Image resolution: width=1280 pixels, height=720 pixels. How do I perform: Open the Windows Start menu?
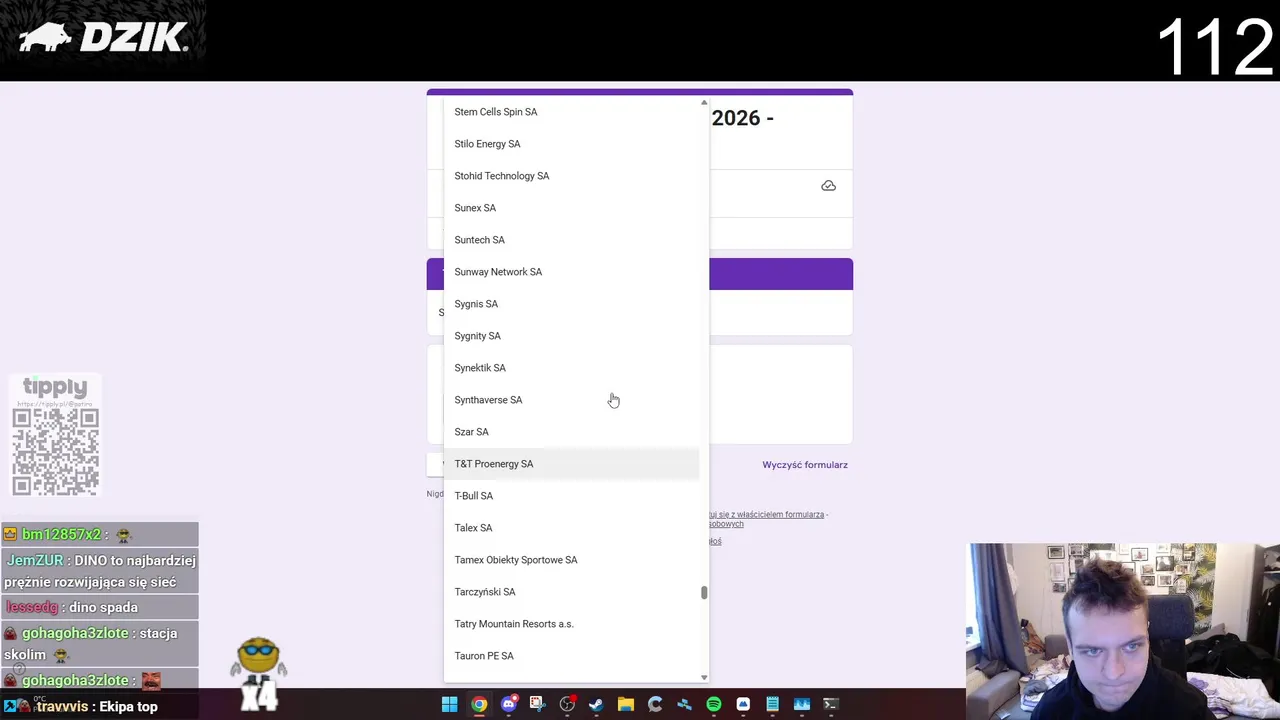coord(450,704)
